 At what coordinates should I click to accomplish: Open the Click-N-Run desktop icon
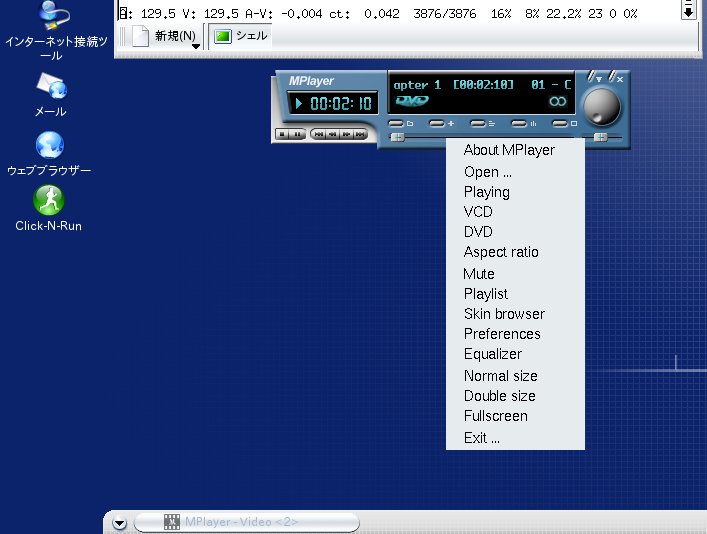(48, 202)
